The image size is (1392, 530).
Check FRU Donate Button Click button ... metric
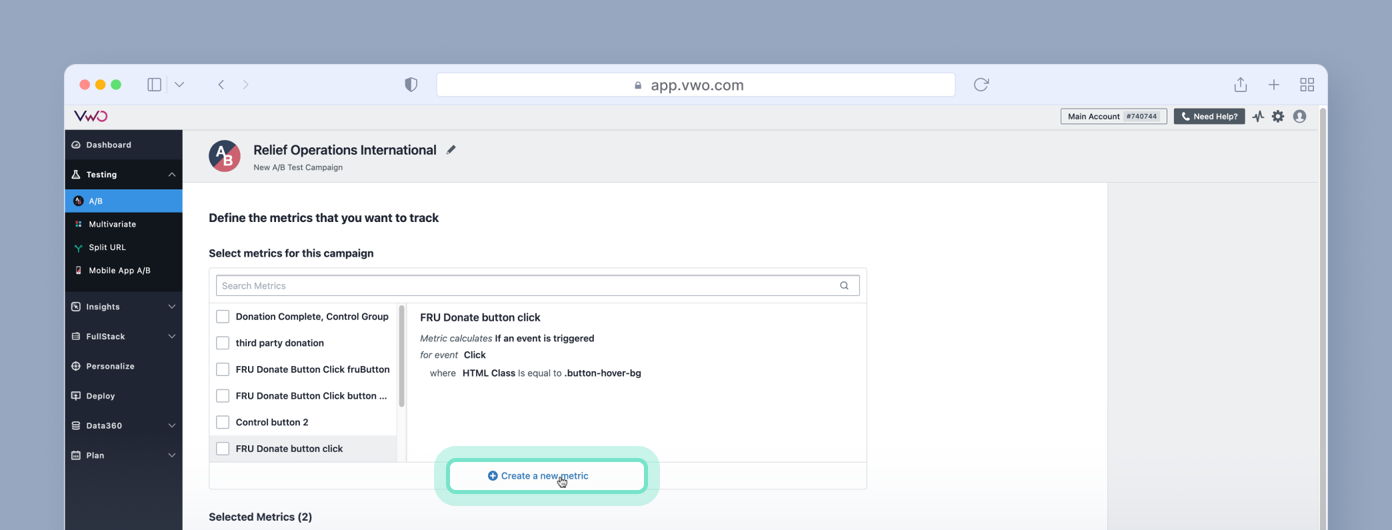[223, 396]
